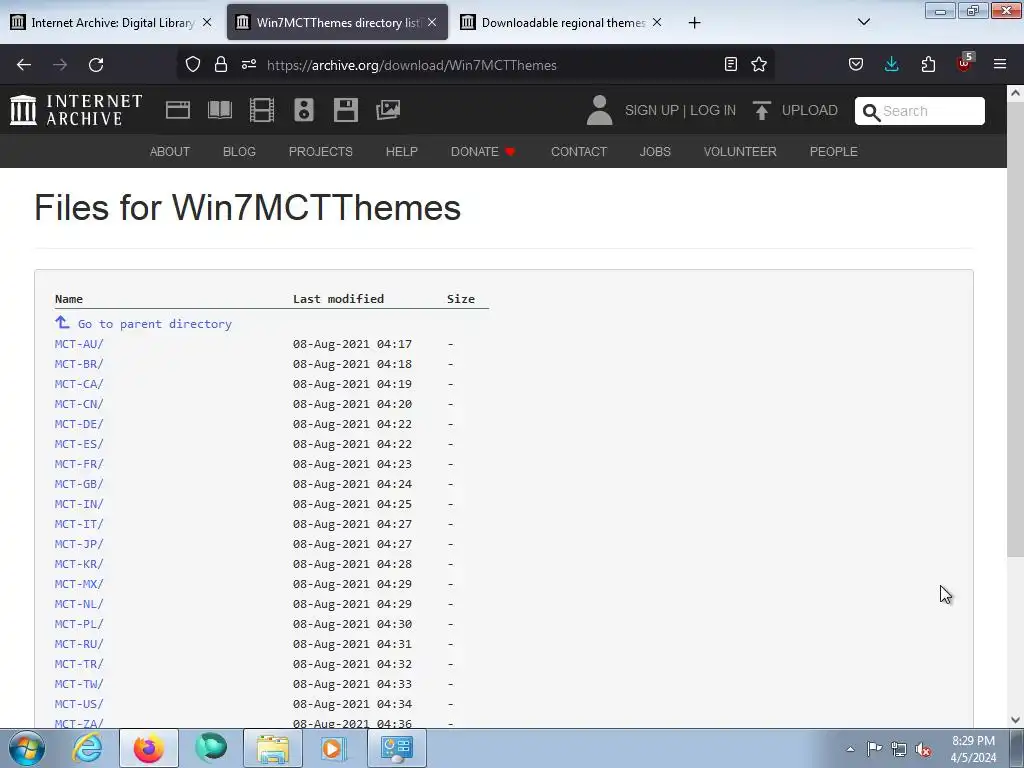Click the LOG IN link
This screenshot has width=1024, height=768.
click(713, 110)
